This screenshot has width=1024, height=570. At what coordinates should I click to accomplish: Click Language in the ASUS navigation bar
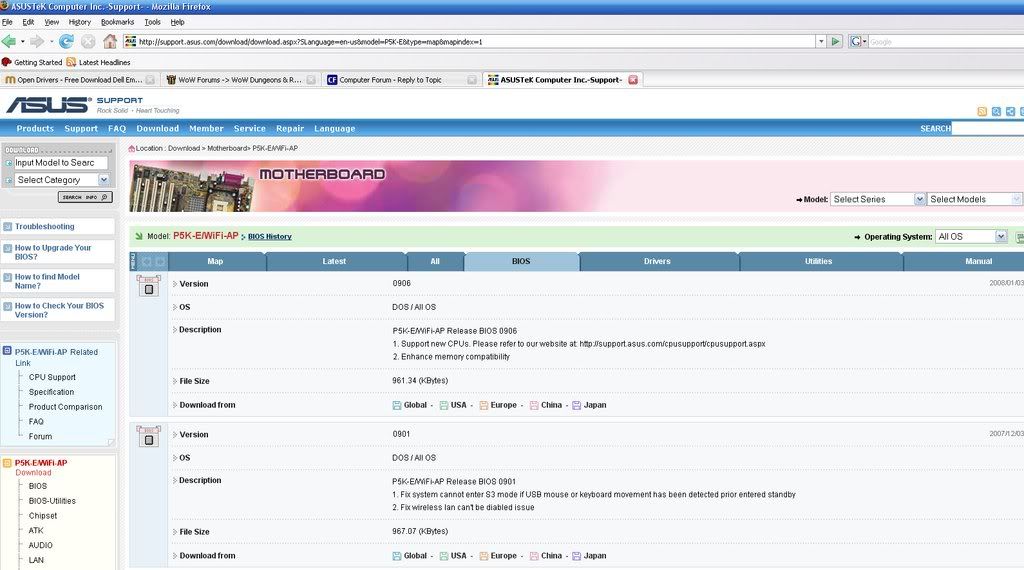pos(334,129)
